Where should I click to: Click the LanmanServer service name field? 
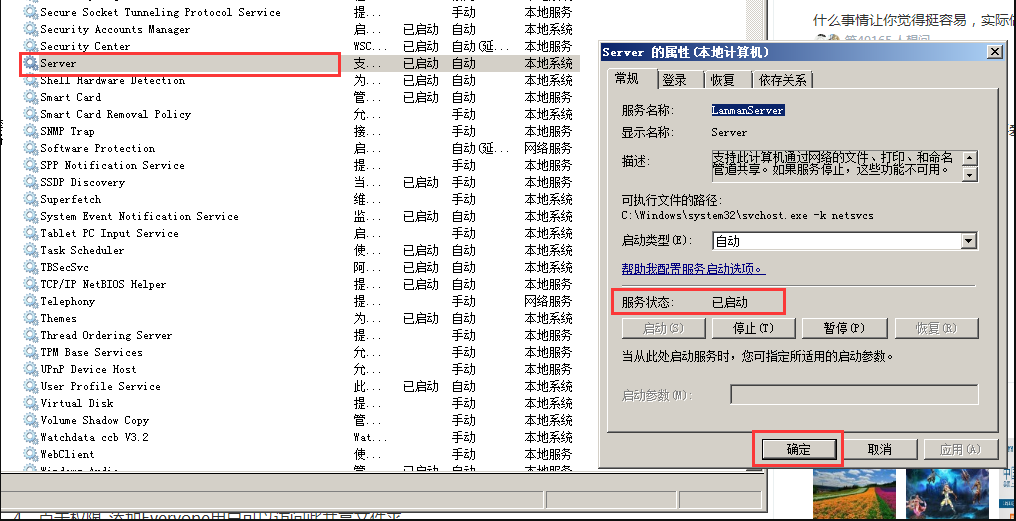point(748,111)
